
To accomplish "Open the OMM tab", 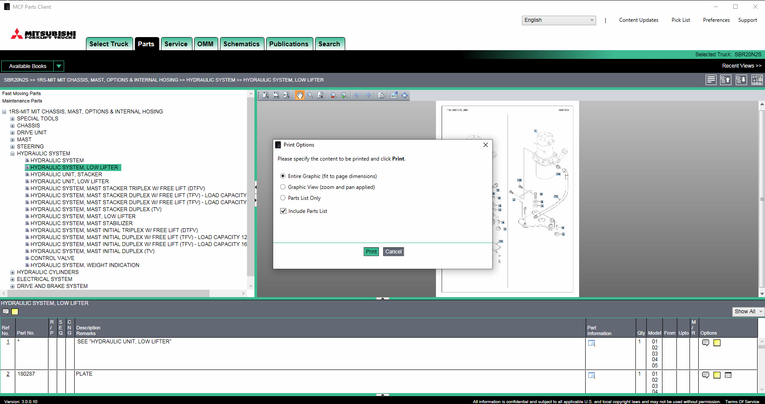I will tap(205, 44).
